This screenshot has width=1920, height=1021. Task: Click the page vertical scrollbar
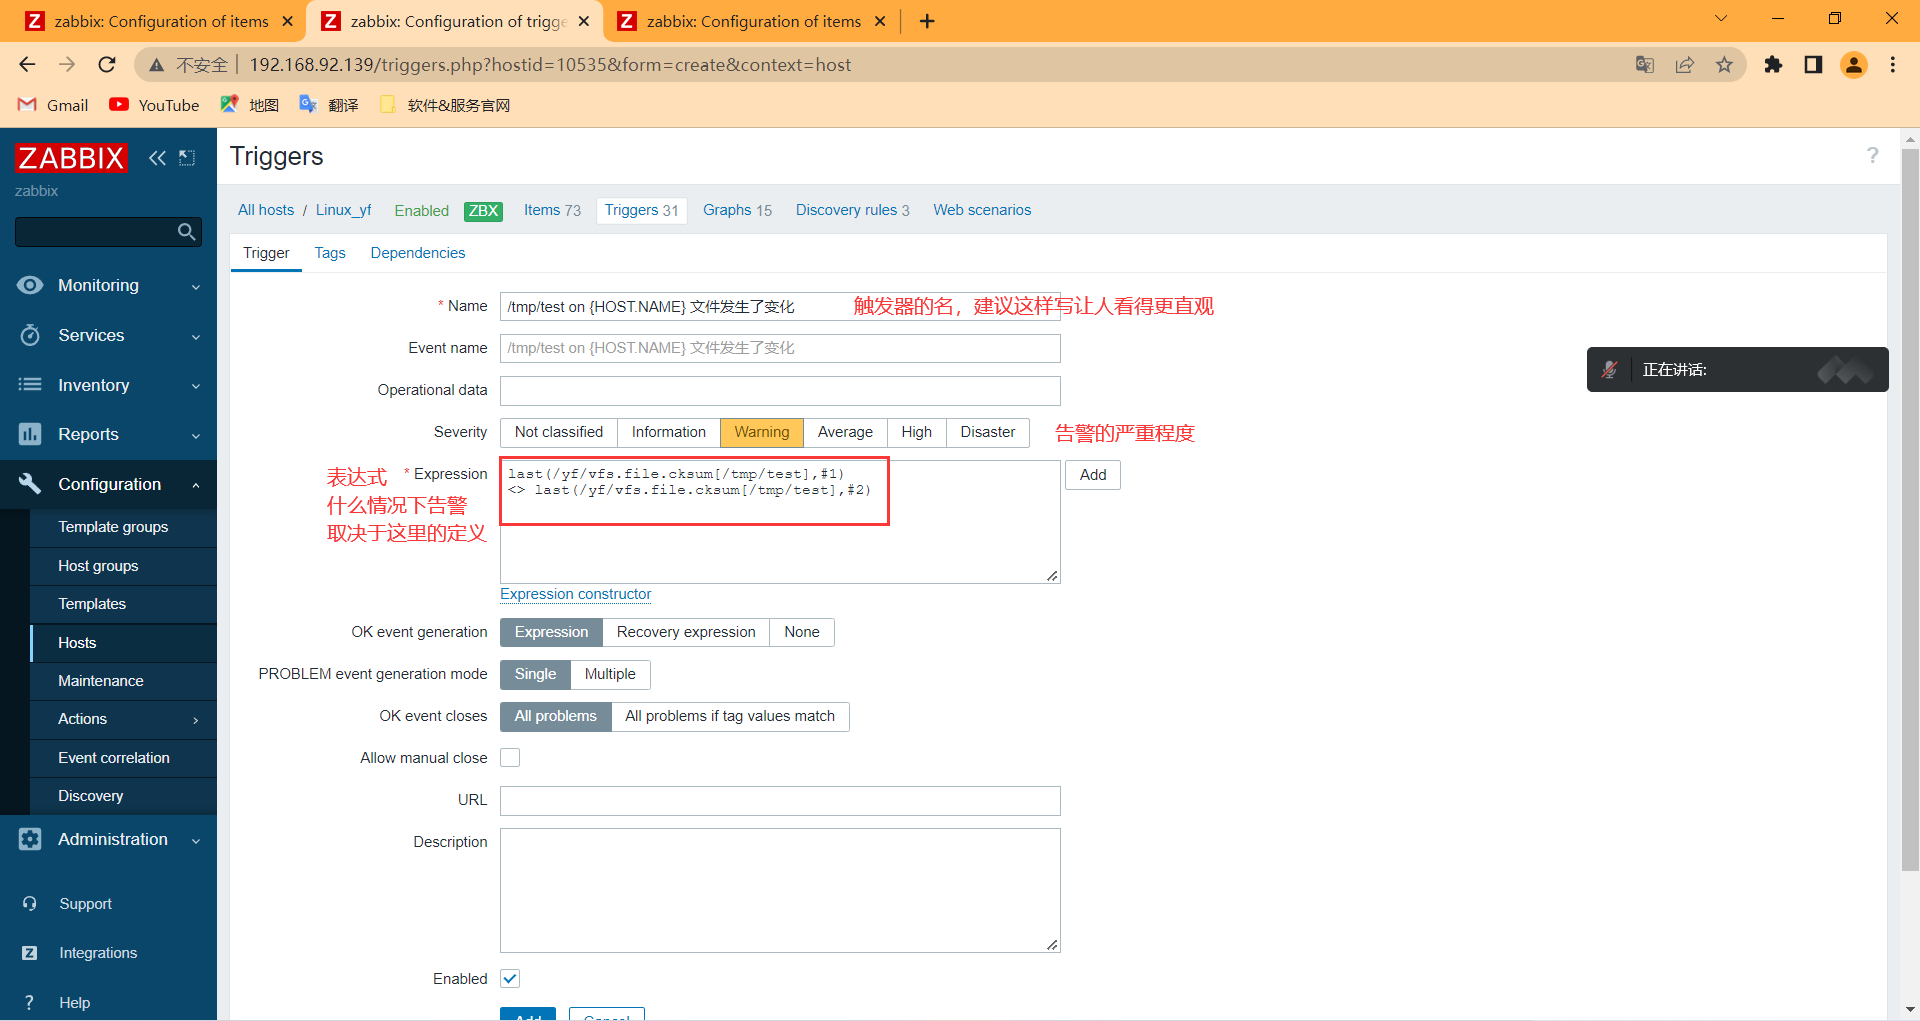pos(1910,510)
